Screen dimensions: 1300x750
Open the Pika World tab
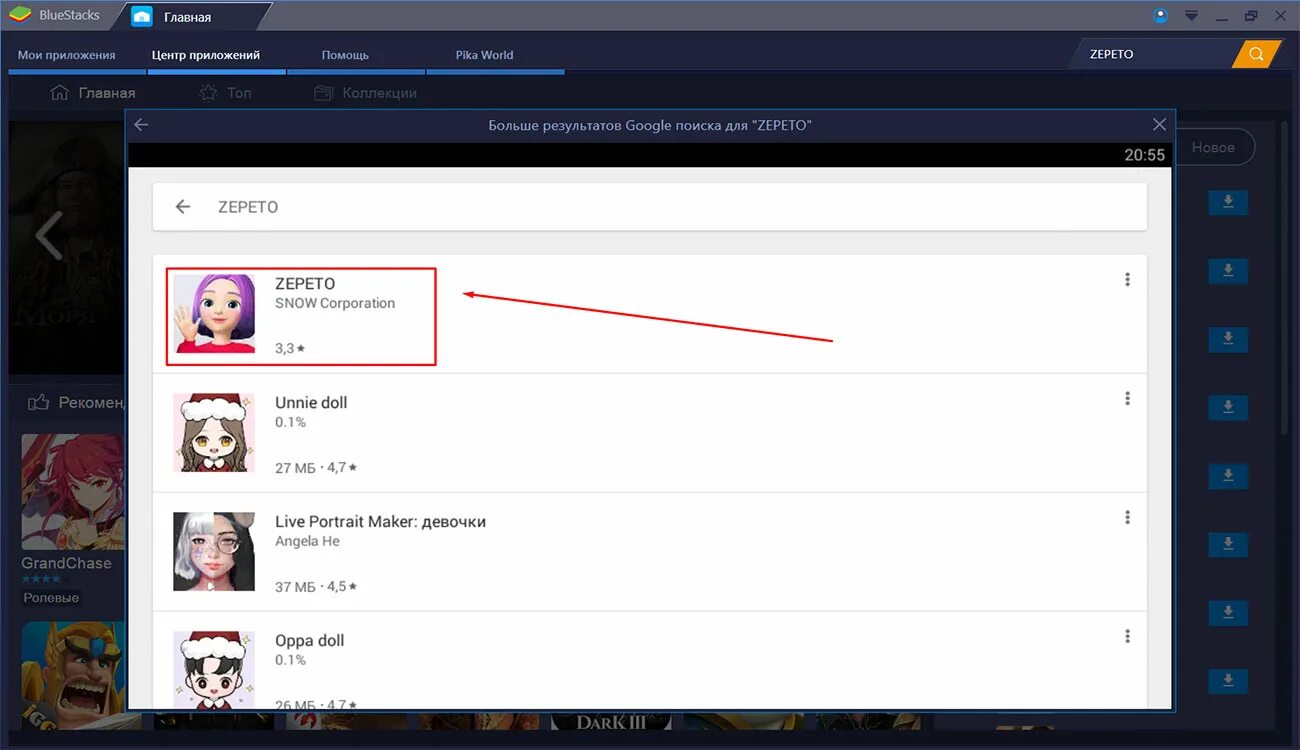(484, 55)
